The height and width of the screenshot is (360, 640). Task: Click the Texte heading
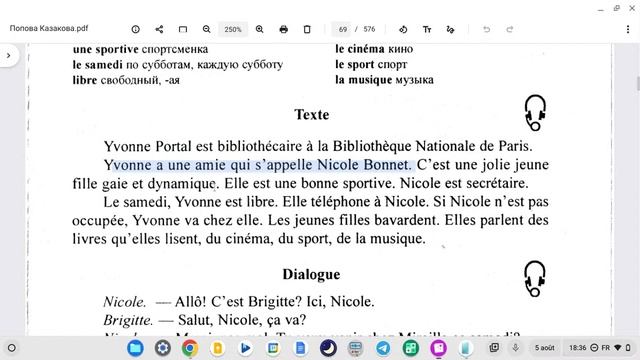coord(312,115)
